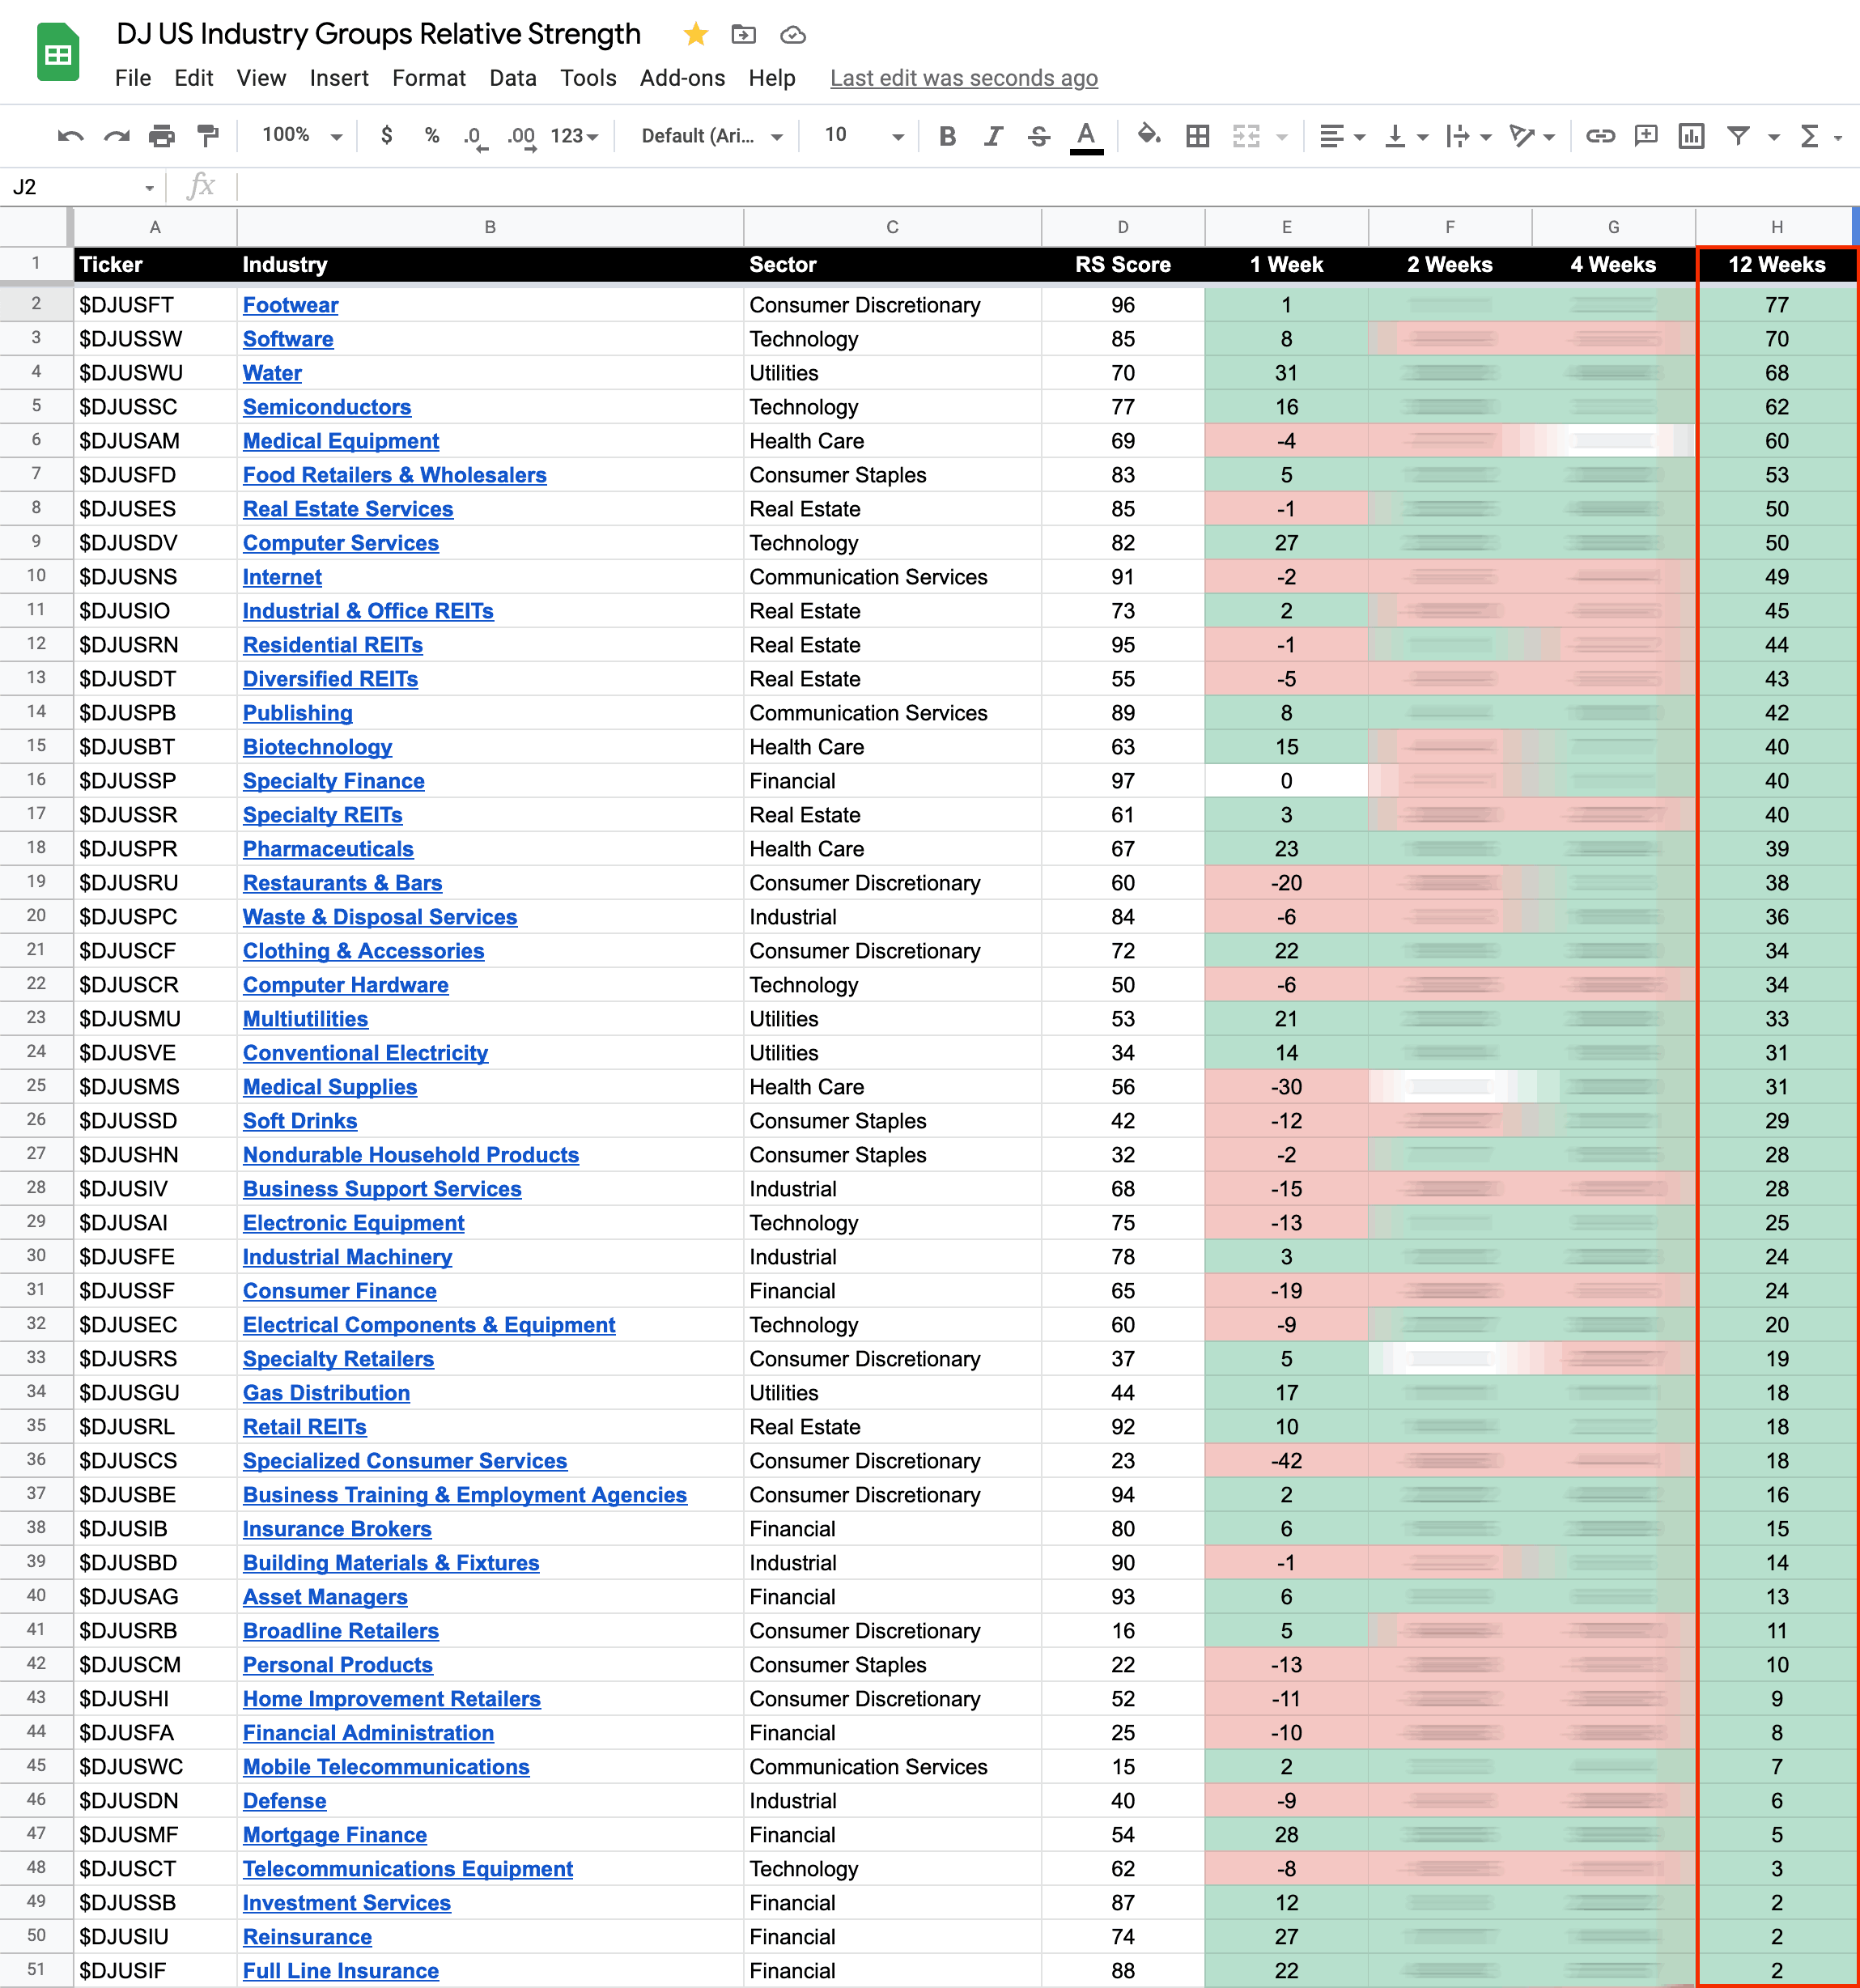
Task: Open the text color picker
Action: click(x=1086, y=136)
